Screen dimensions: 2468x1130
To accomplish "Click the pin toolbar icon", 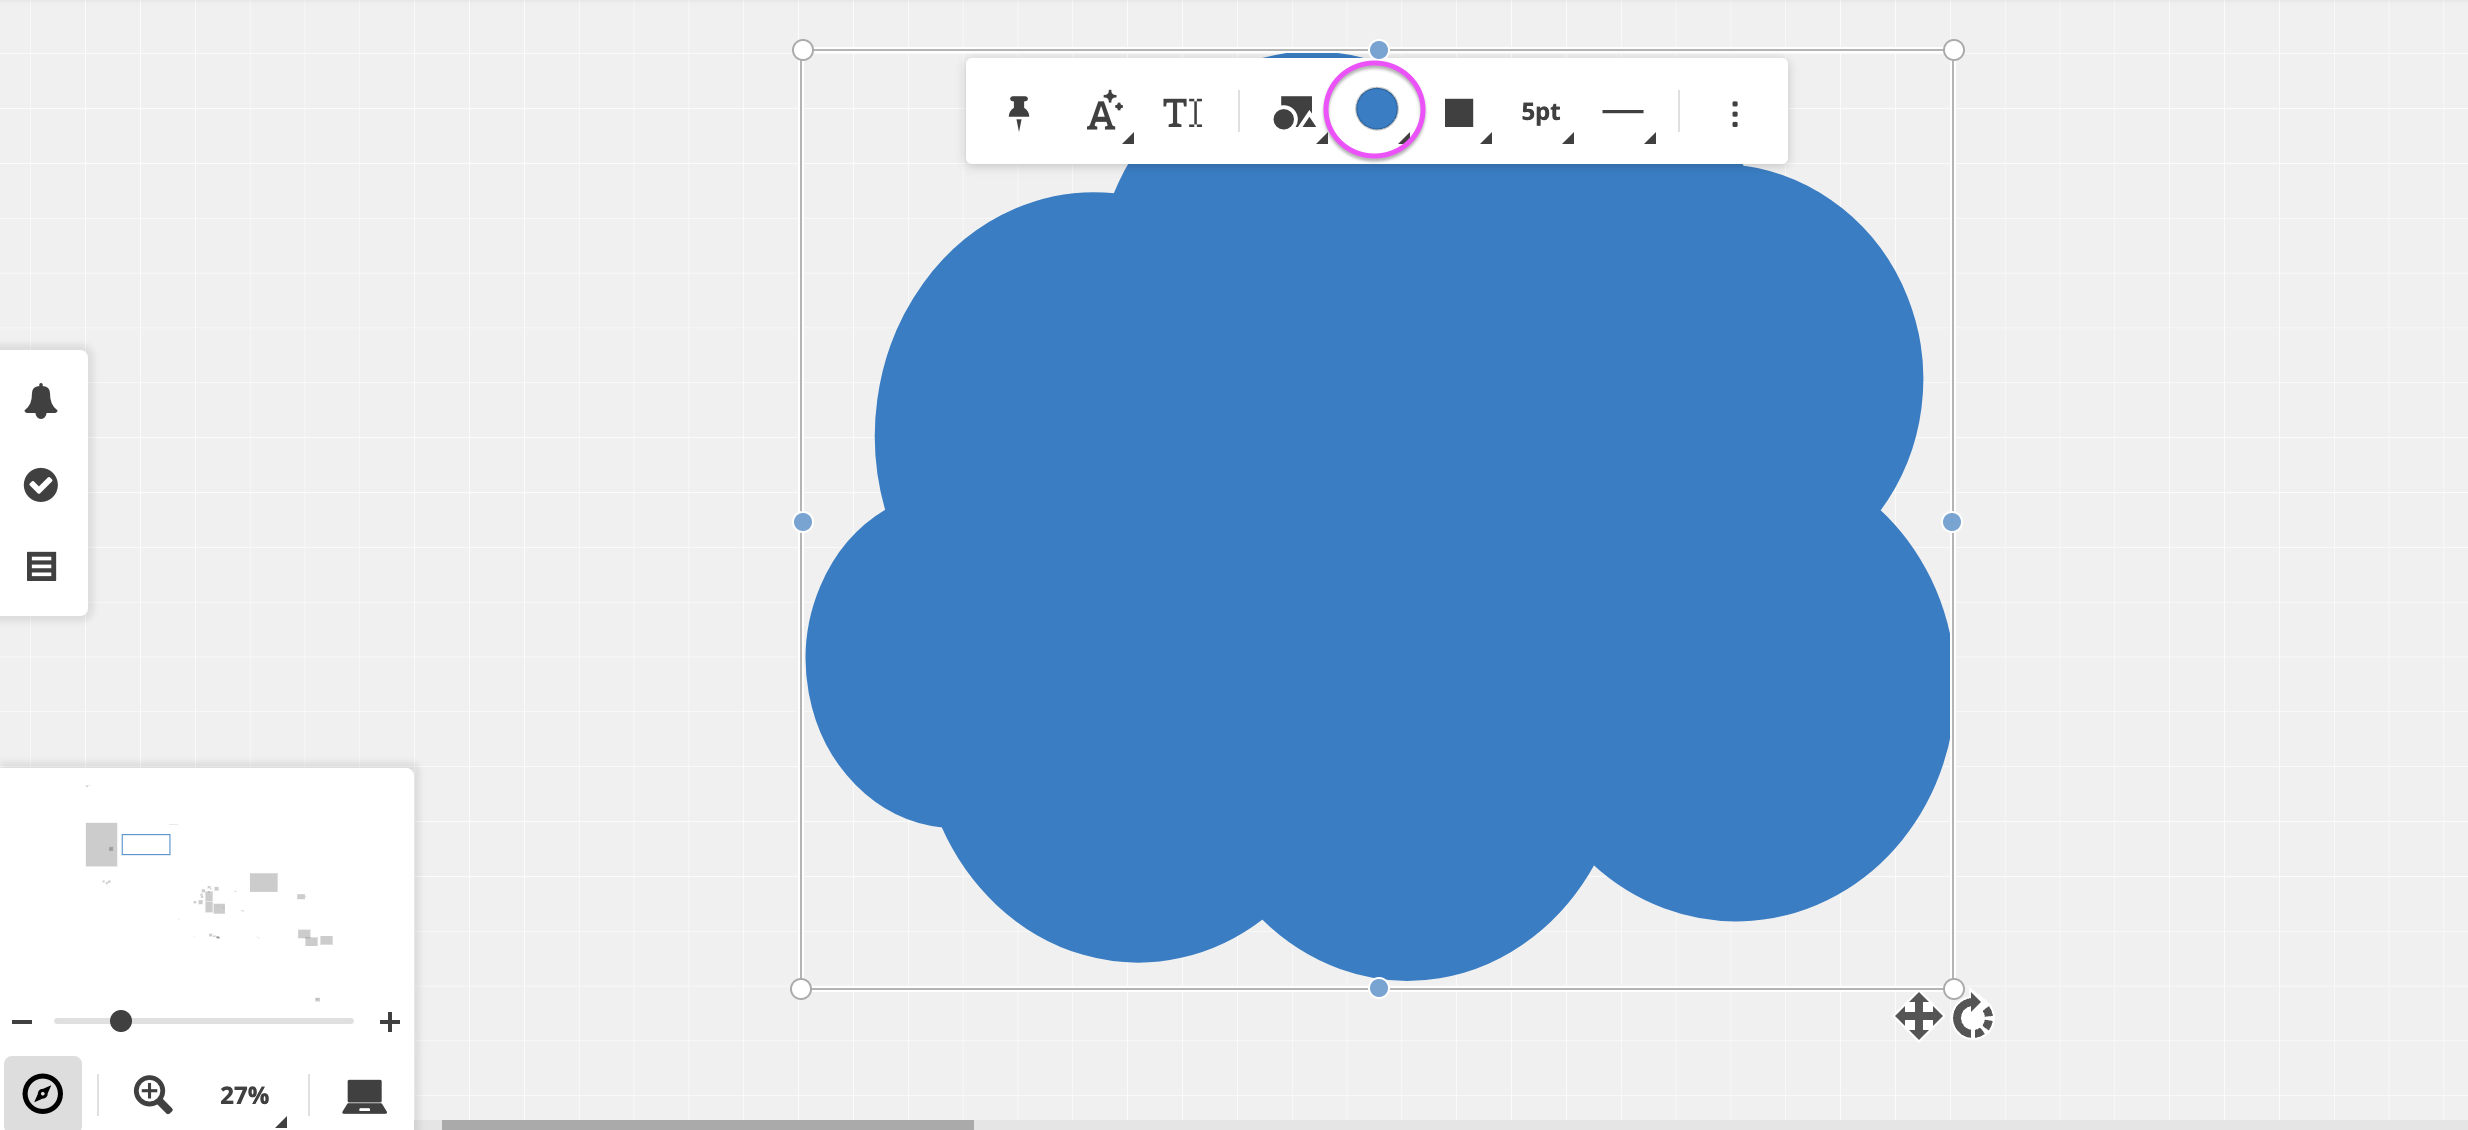I will (1019, 112).
